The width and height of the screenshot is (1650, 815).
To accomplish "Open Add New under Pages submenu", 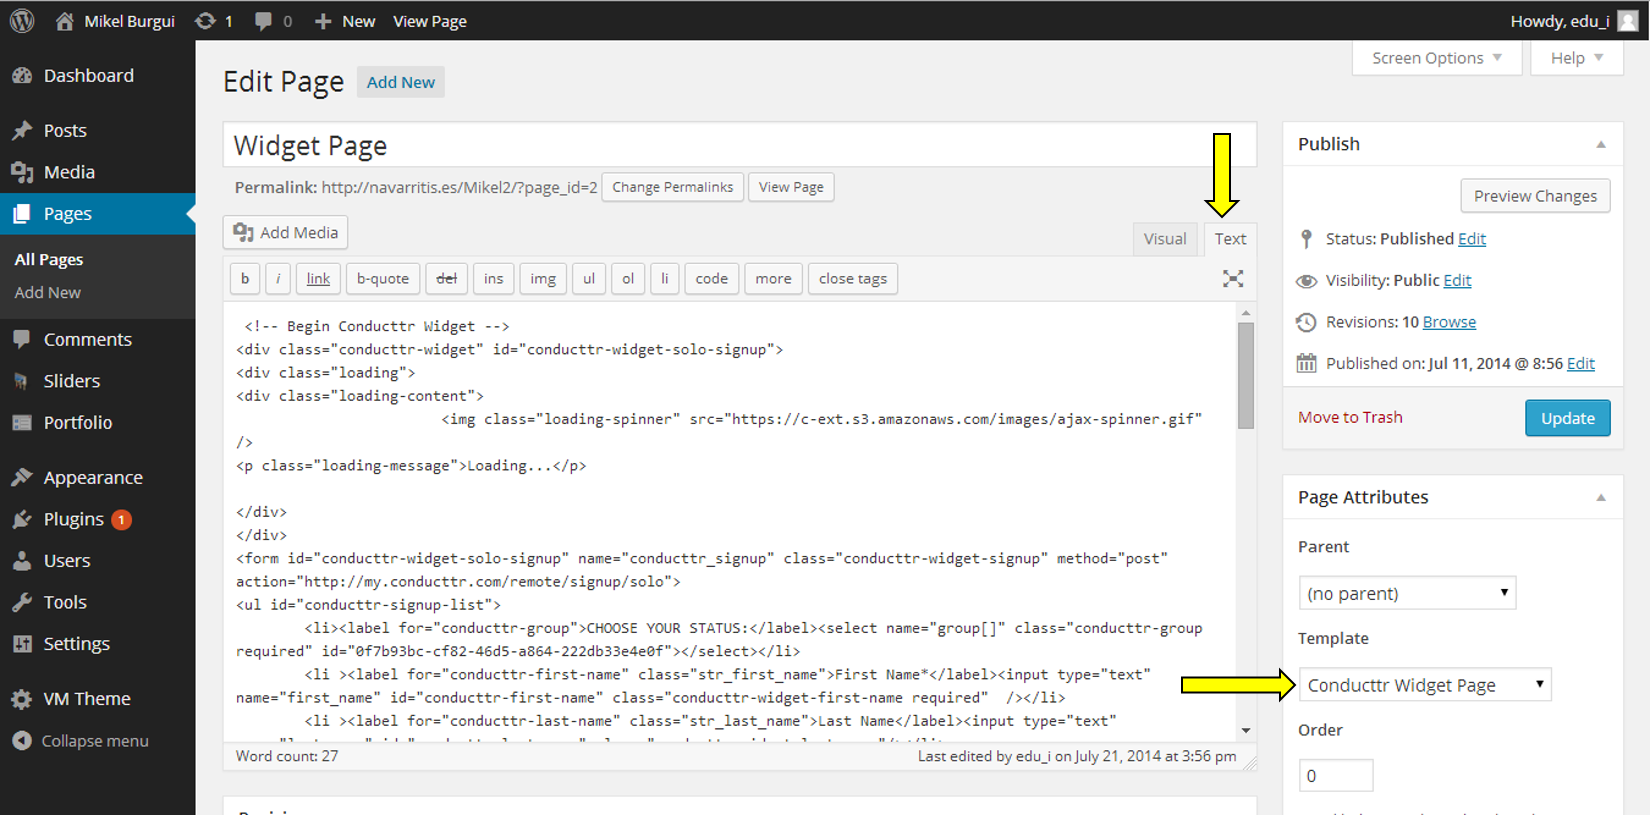I will (x=48, y=293).
